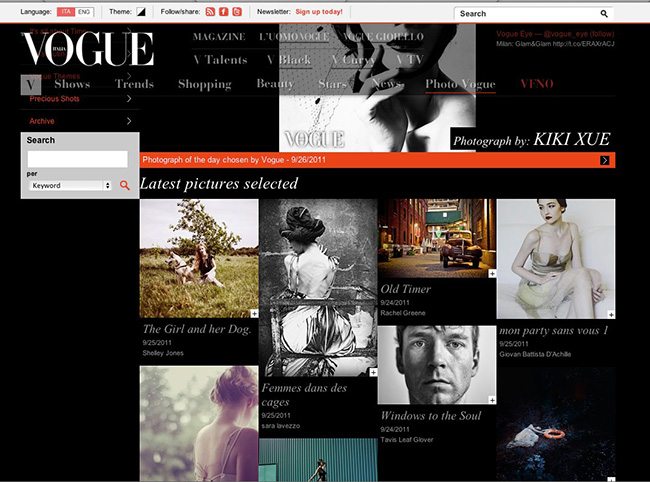Open VOGUE GIOIELLO section
The image size is (650, 482).
(x=383, y=37)
